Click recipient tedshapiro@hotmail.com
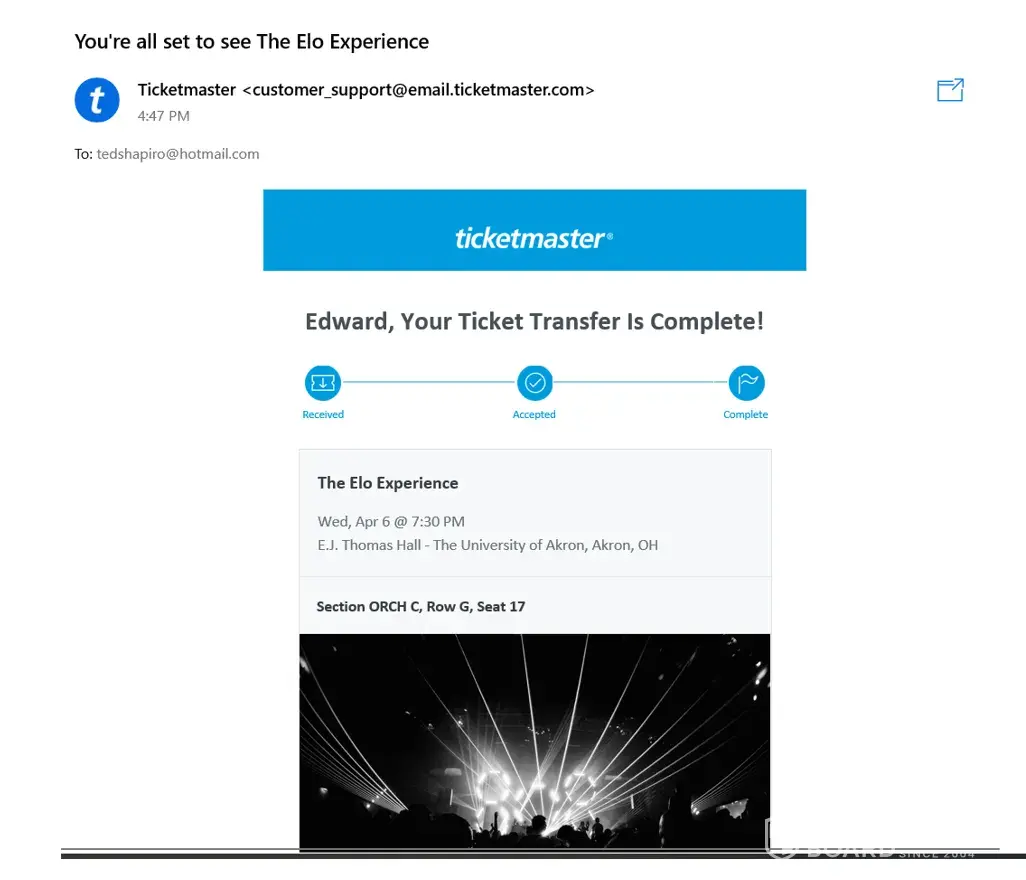Image resolution: width=1026 pixels, height=880 pixels. [178, 154]
